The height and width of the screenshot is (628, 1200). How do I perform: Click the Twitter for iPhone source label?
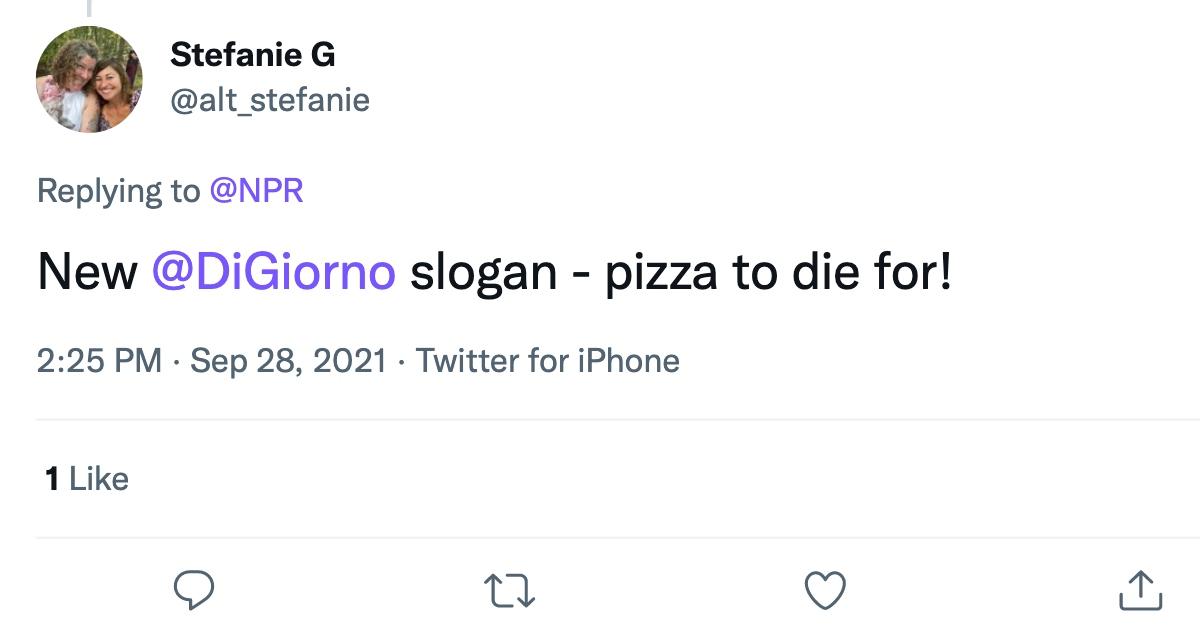click(x=547, y=360)
